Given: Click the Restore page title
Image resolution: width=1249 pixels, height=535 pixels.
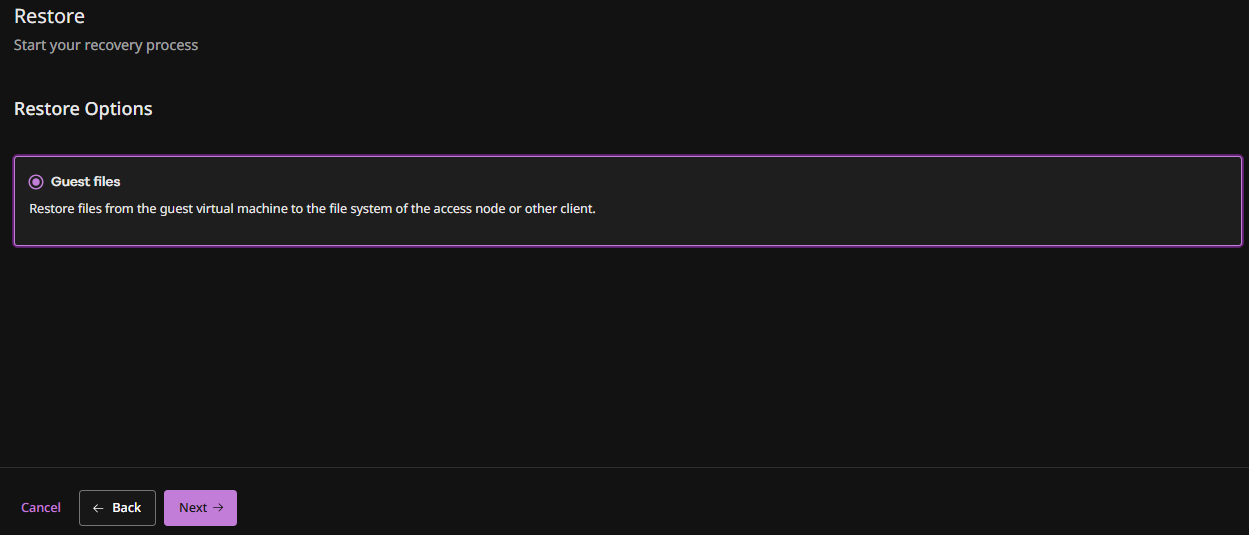Looking at the screenshot, I should 49,16.
